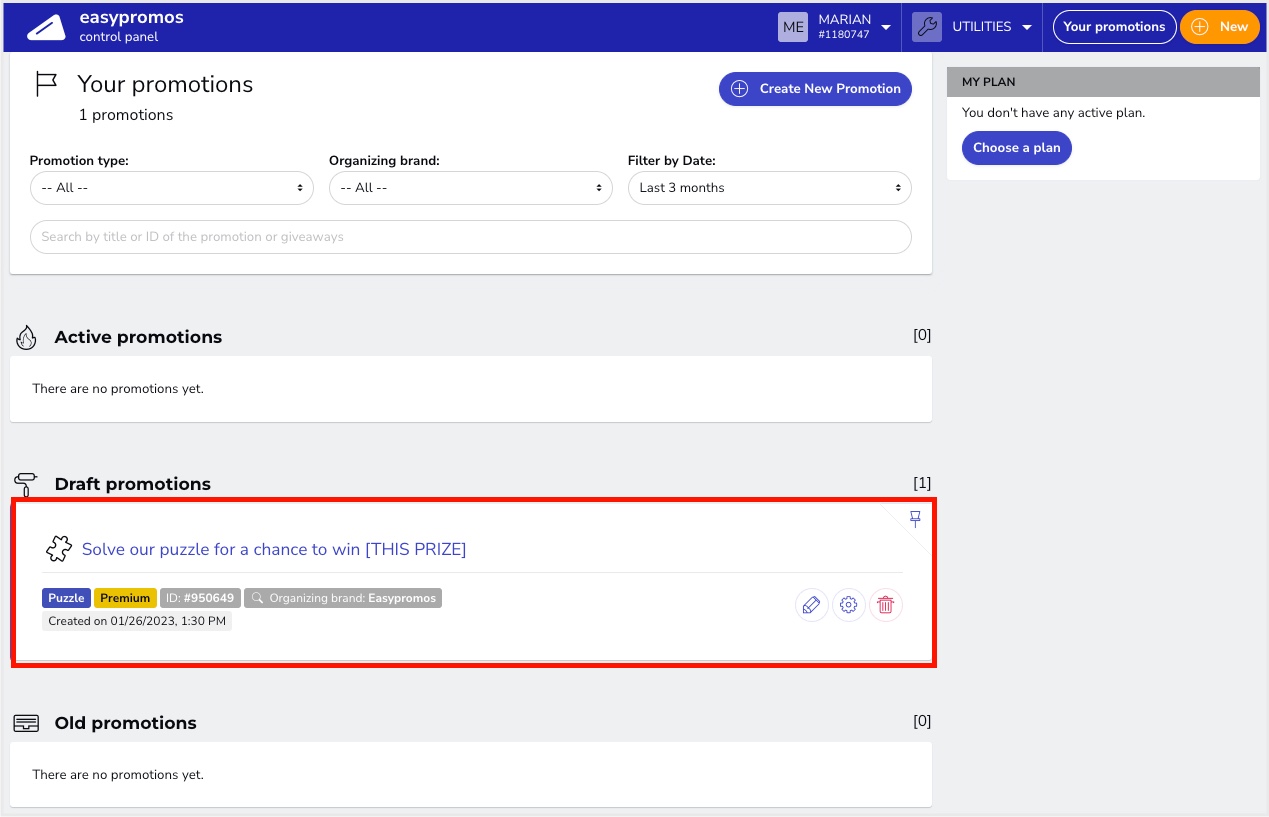The width and height of the screenshot is (1269, 817).
Task: Change the Filter by Date selection
Action: (769, 188)
